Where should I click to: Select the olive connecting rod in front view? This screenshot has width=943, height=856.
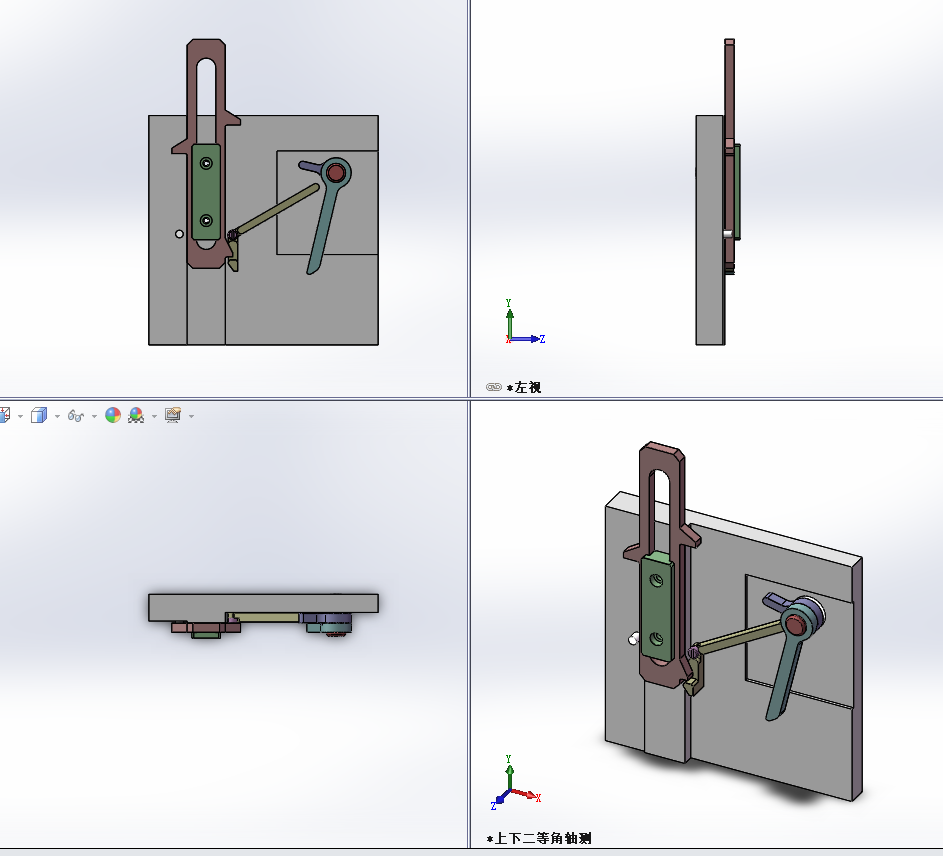(277, 209)
